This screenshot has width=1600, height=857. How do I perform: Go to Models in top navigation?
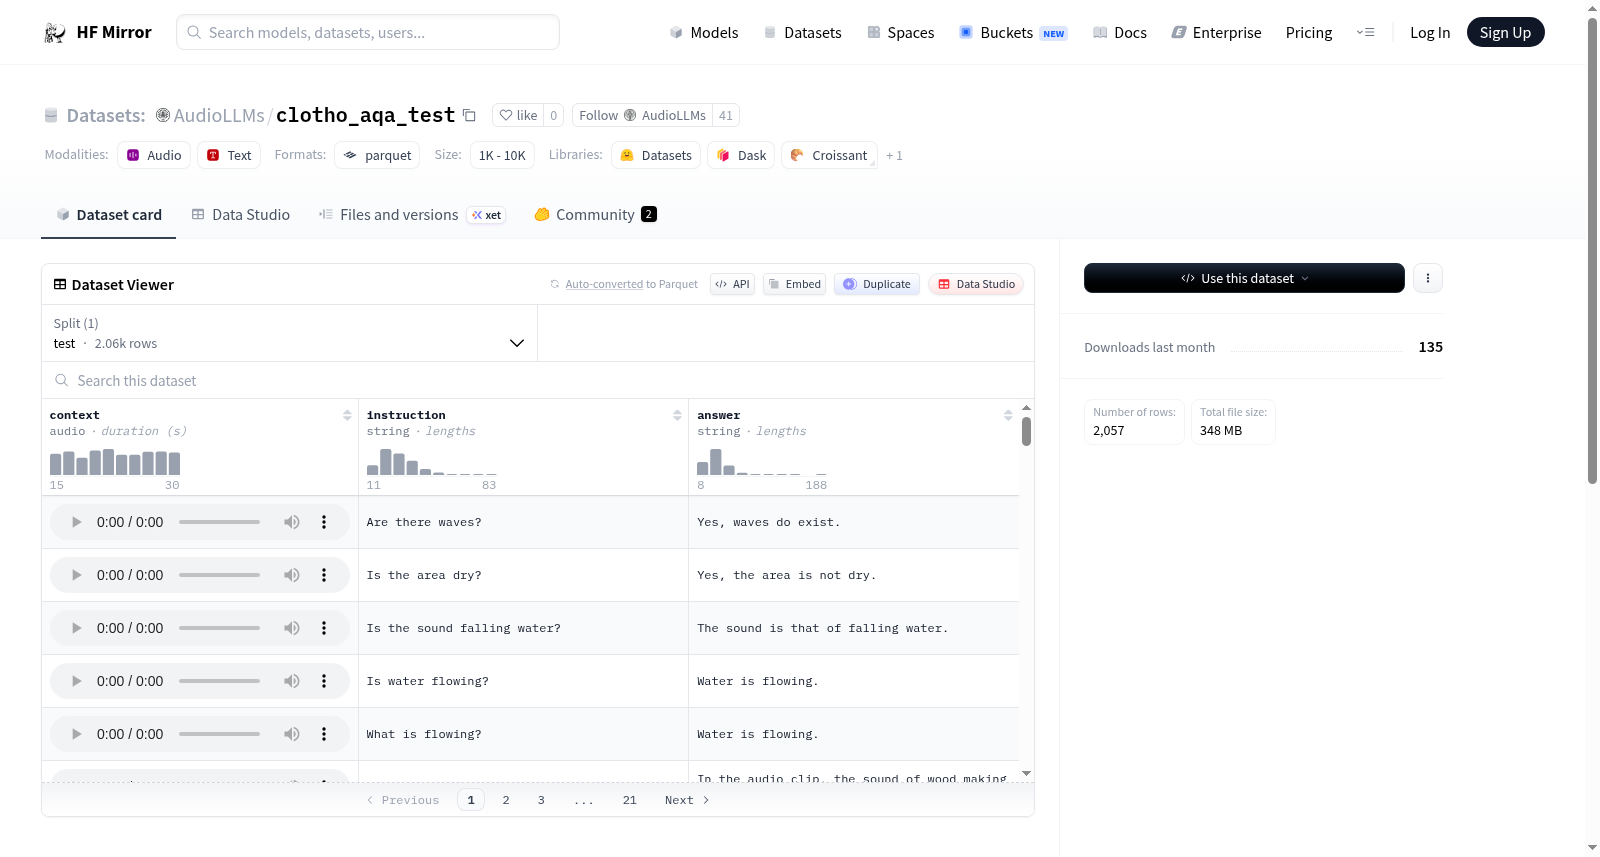(x=704, y=32)
